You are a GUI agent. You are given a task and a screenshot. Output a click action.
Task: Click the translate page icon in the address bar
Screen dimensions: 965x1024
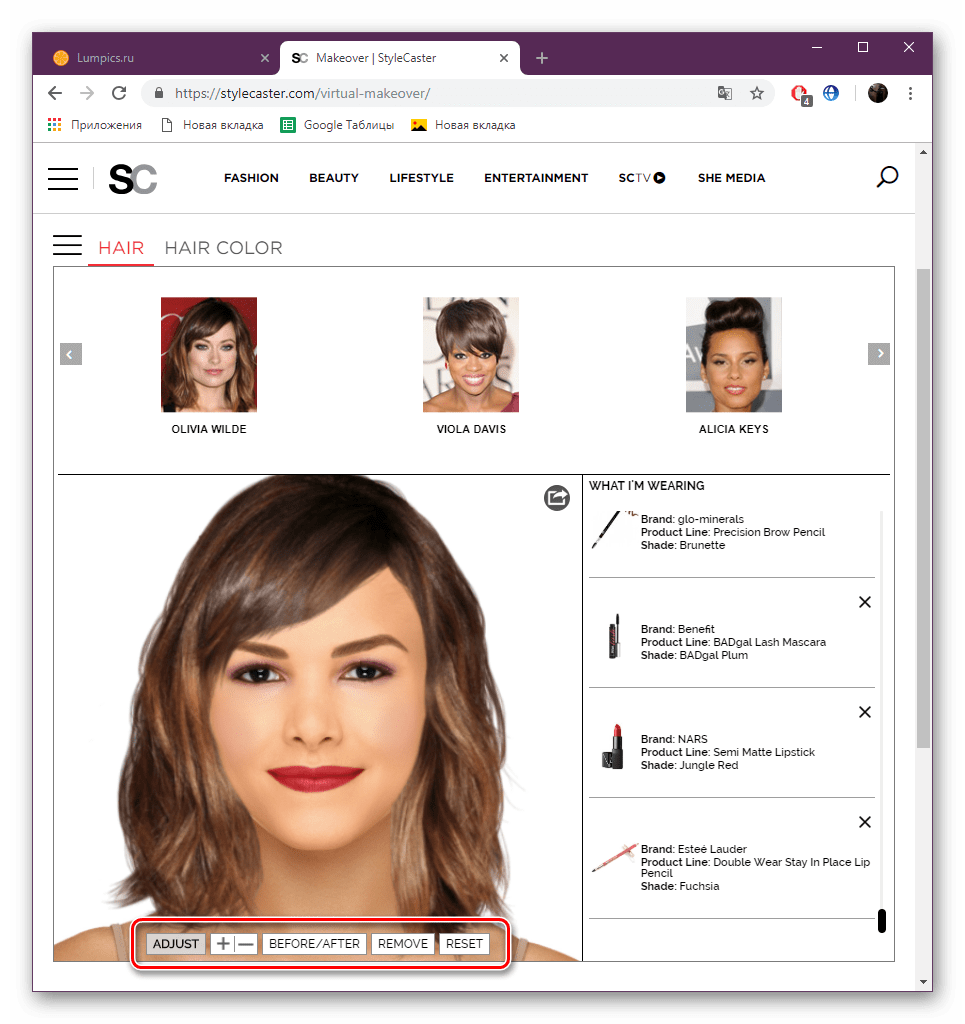tap(725, 93)
